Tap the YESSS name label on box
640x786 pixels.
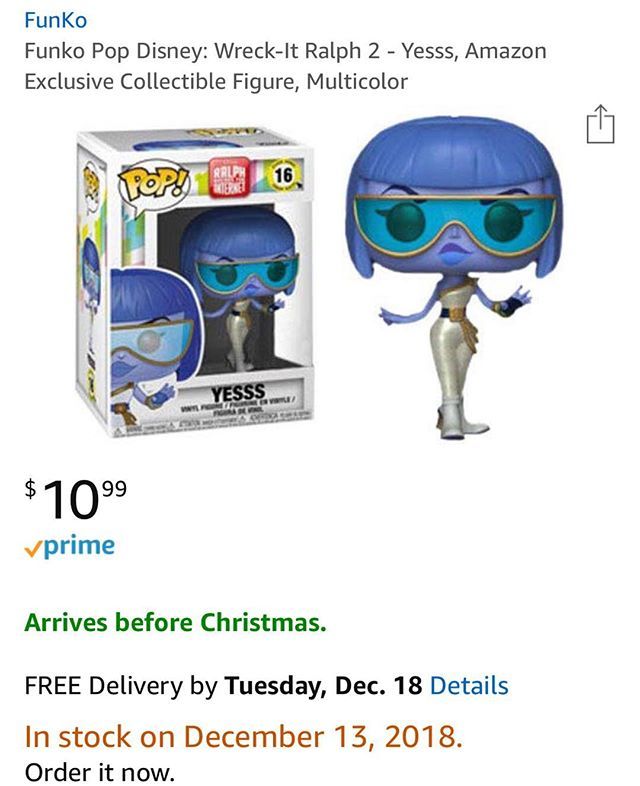[238, 392]
